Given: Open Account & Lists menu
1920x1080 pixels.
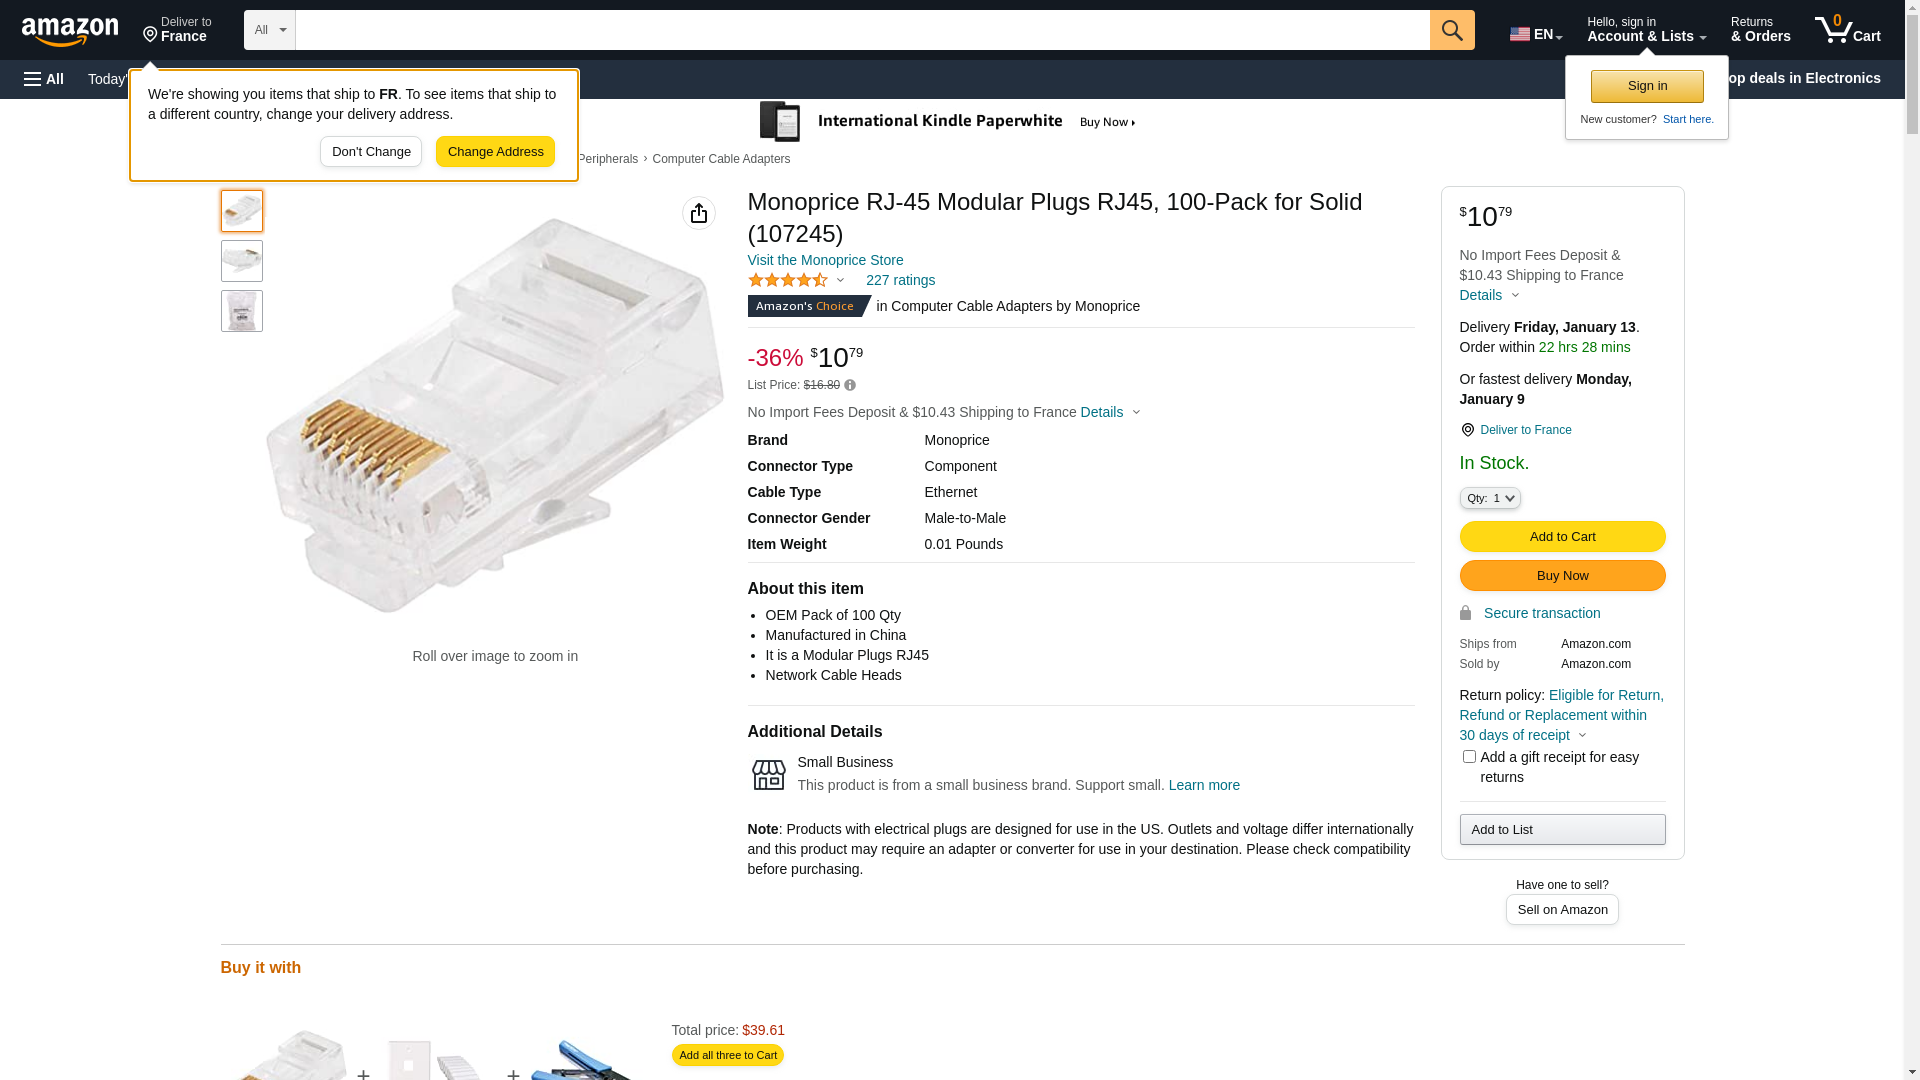Looking at the screenshot, I should [1645, 30].
